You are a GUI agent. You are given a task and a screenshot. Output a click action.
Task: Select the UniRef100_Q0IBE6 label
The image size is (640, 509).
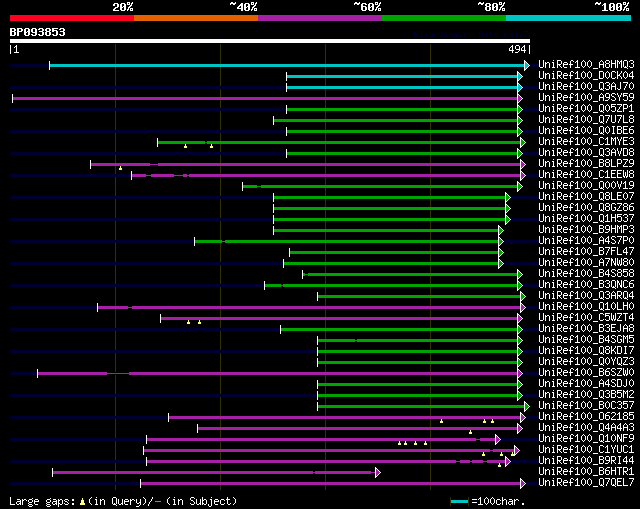[x=586, y=131]
